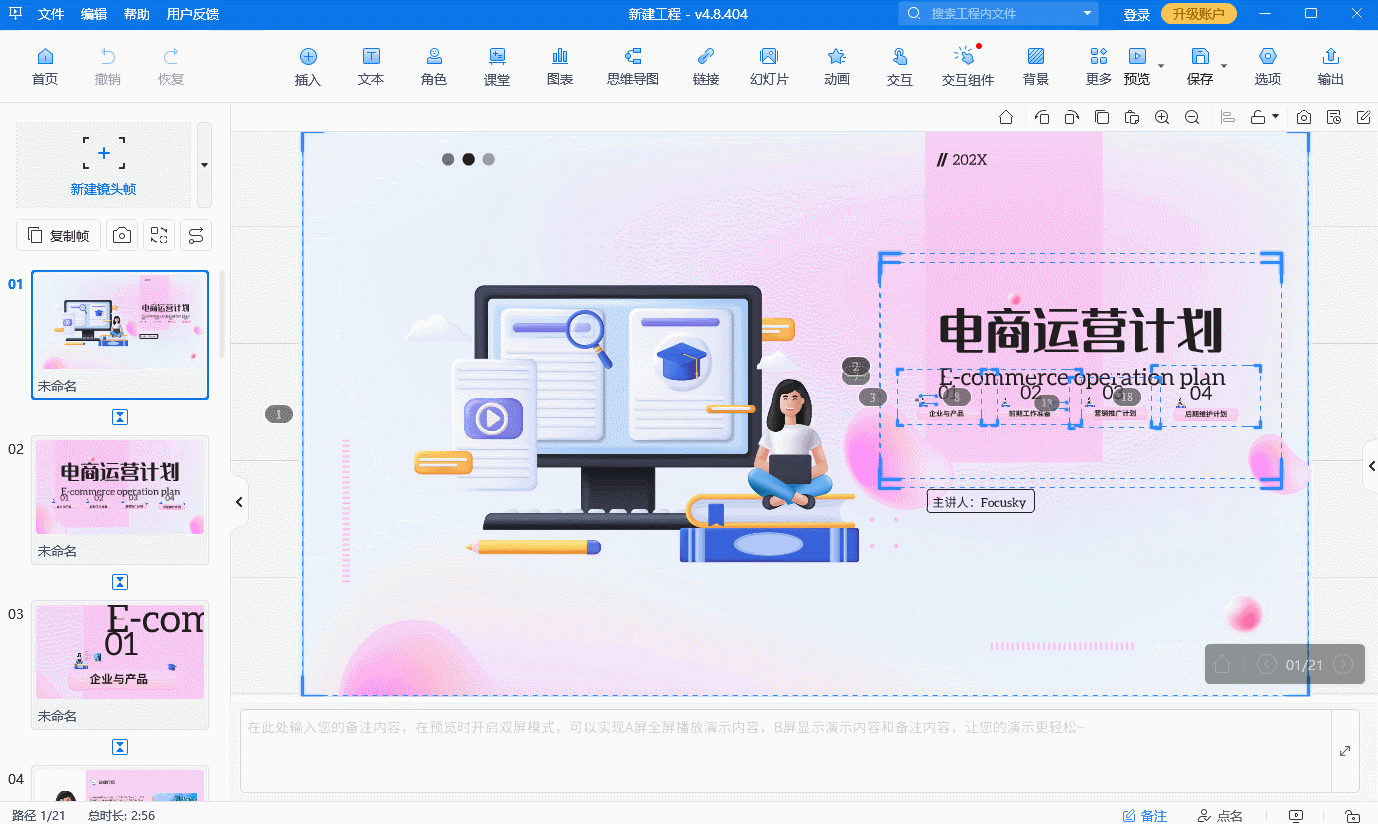The height and width of the screenshot is (824, 1378).
Task: Toggle the 备注 (Notes) panel
Action: (x=1145, y=816)
